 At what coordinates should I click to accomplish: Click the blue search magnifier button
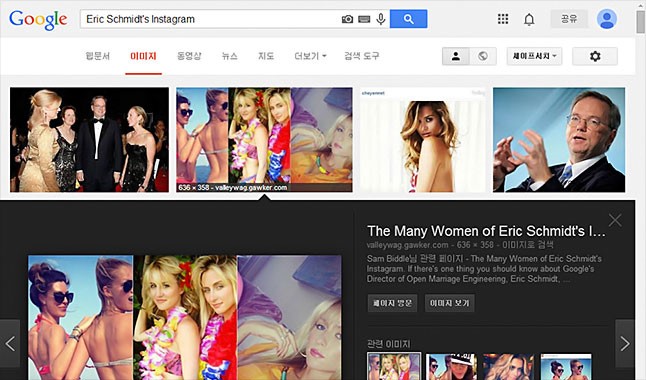408,19
